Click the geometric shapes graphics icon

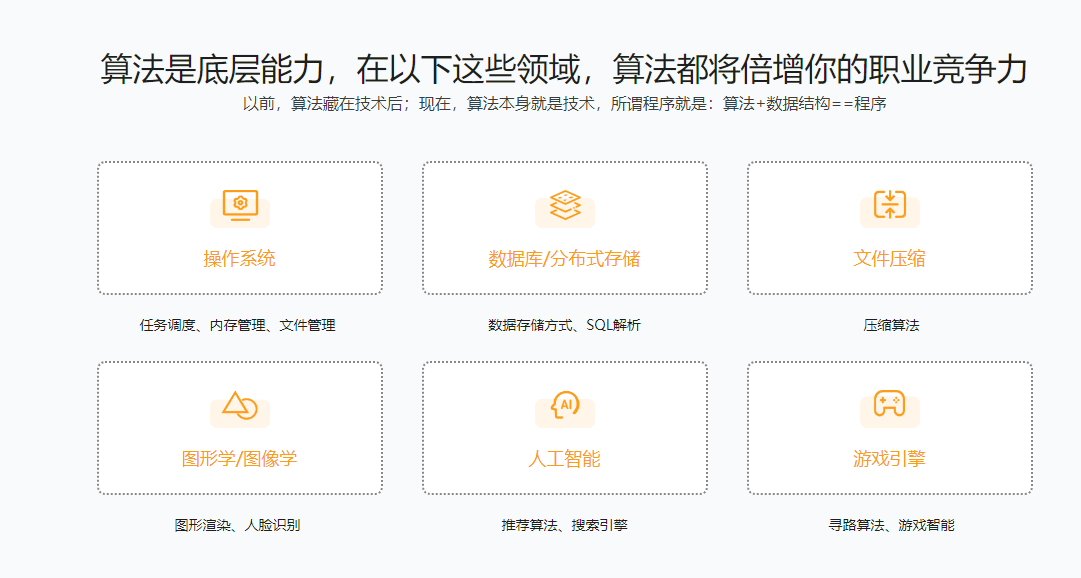pyautogui.click(x=238, y=404)
